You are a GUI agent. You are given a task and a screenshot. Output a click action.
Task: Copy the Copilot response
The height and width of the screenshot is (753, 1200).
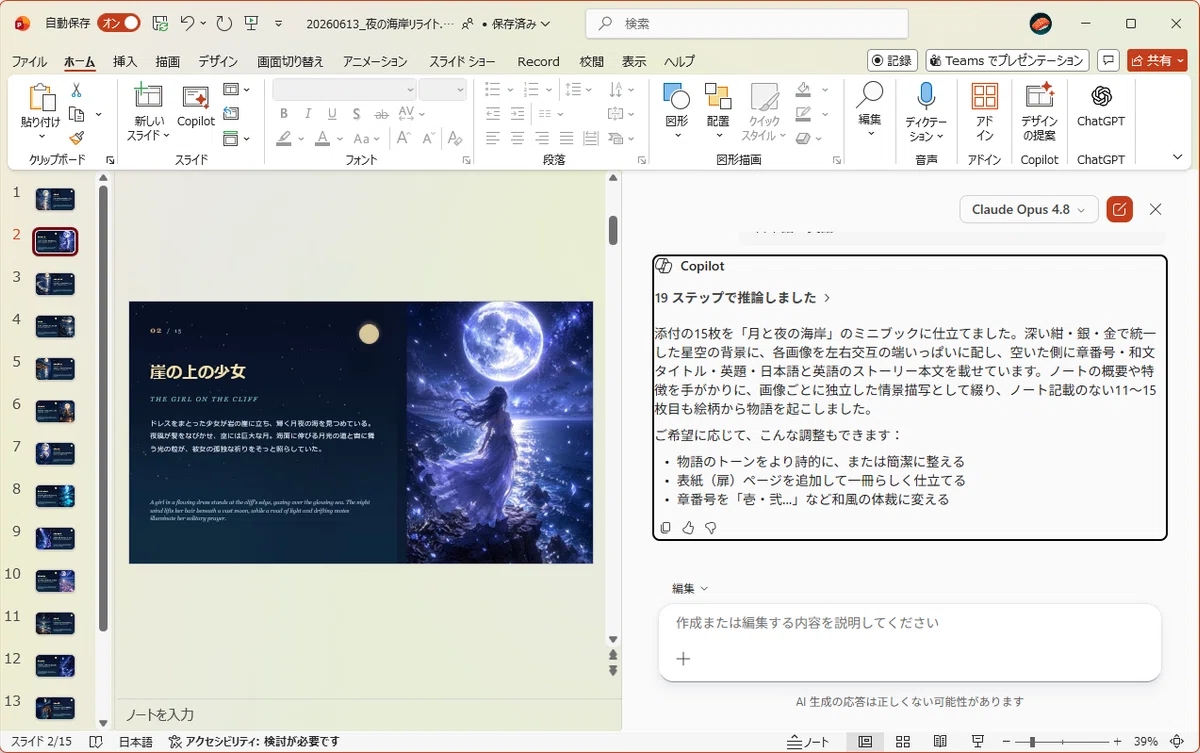click(665, 527)
